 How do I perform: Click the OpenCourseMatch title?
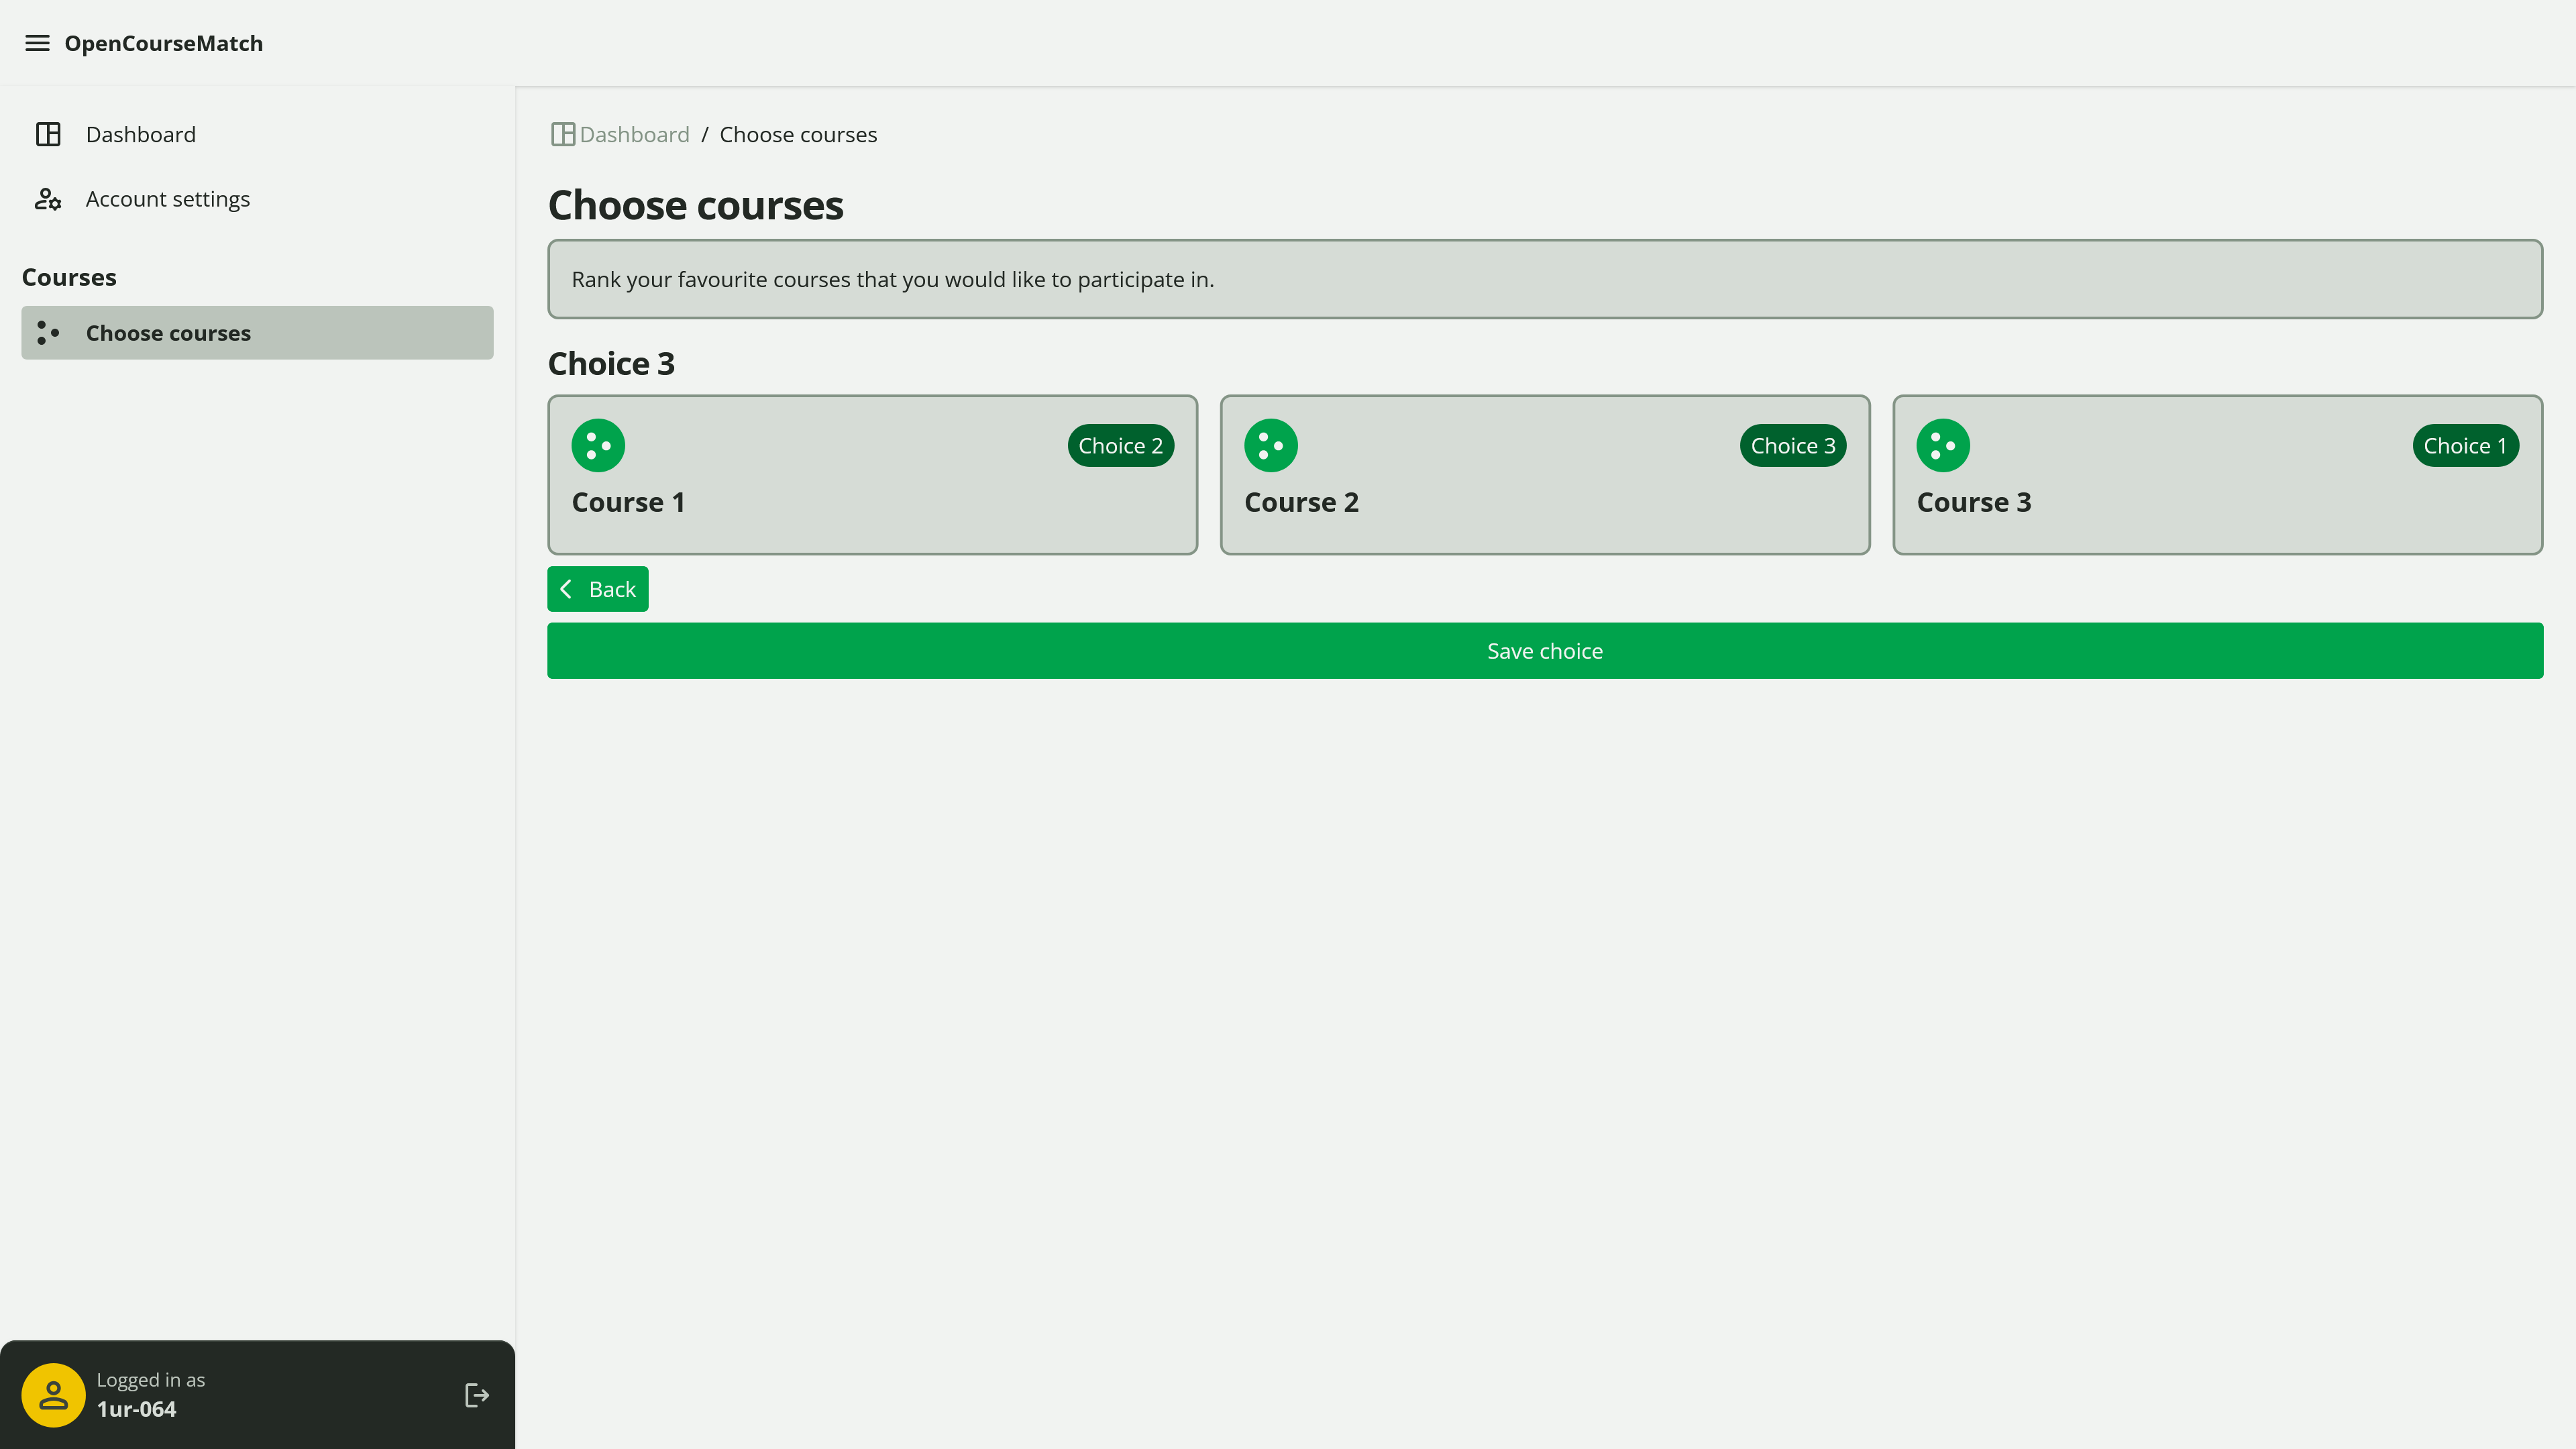[164, 43]
